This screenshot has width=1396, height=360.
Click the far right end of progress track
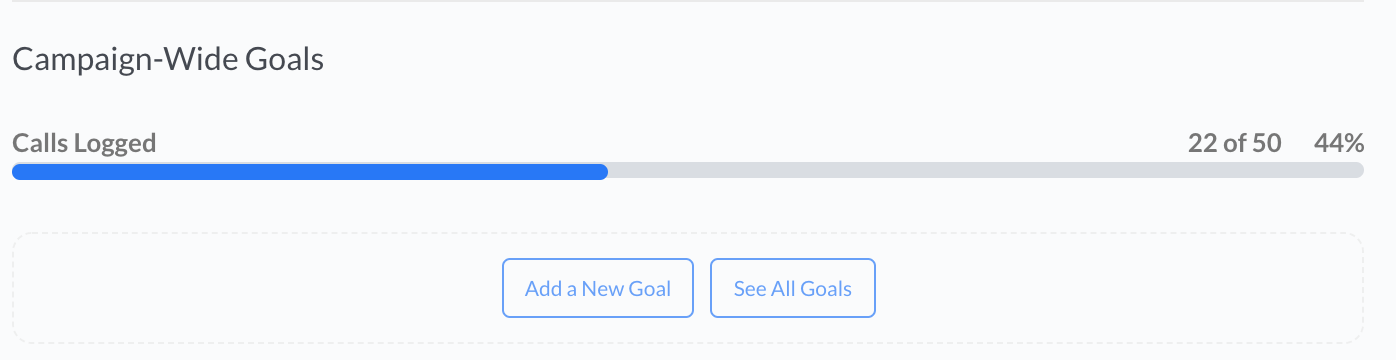click(x=1358, y=171)
